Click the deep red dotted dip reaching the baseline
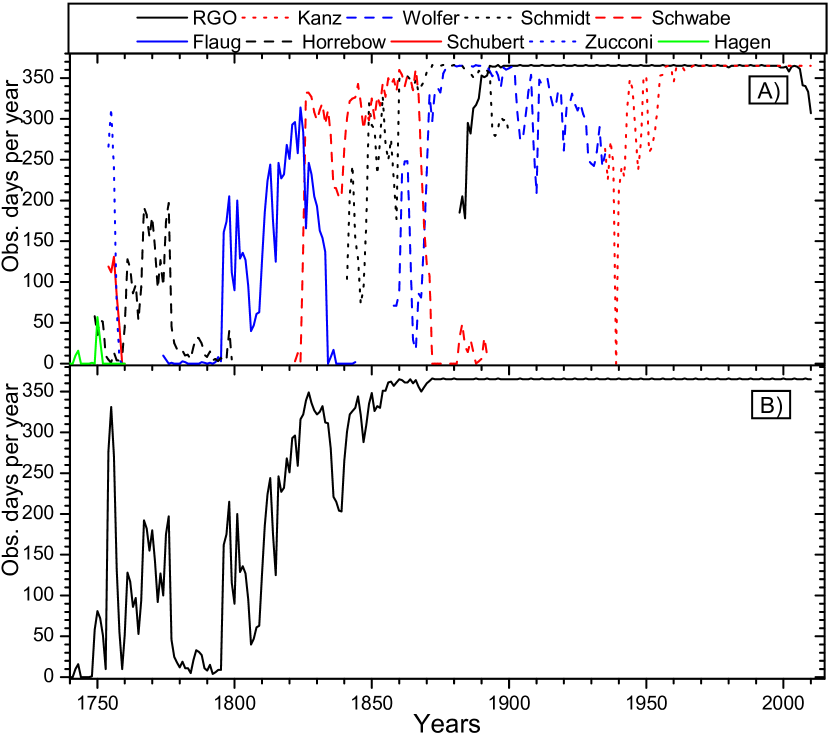The height and width of the screenshot is (735, 830). coord(616,360)
